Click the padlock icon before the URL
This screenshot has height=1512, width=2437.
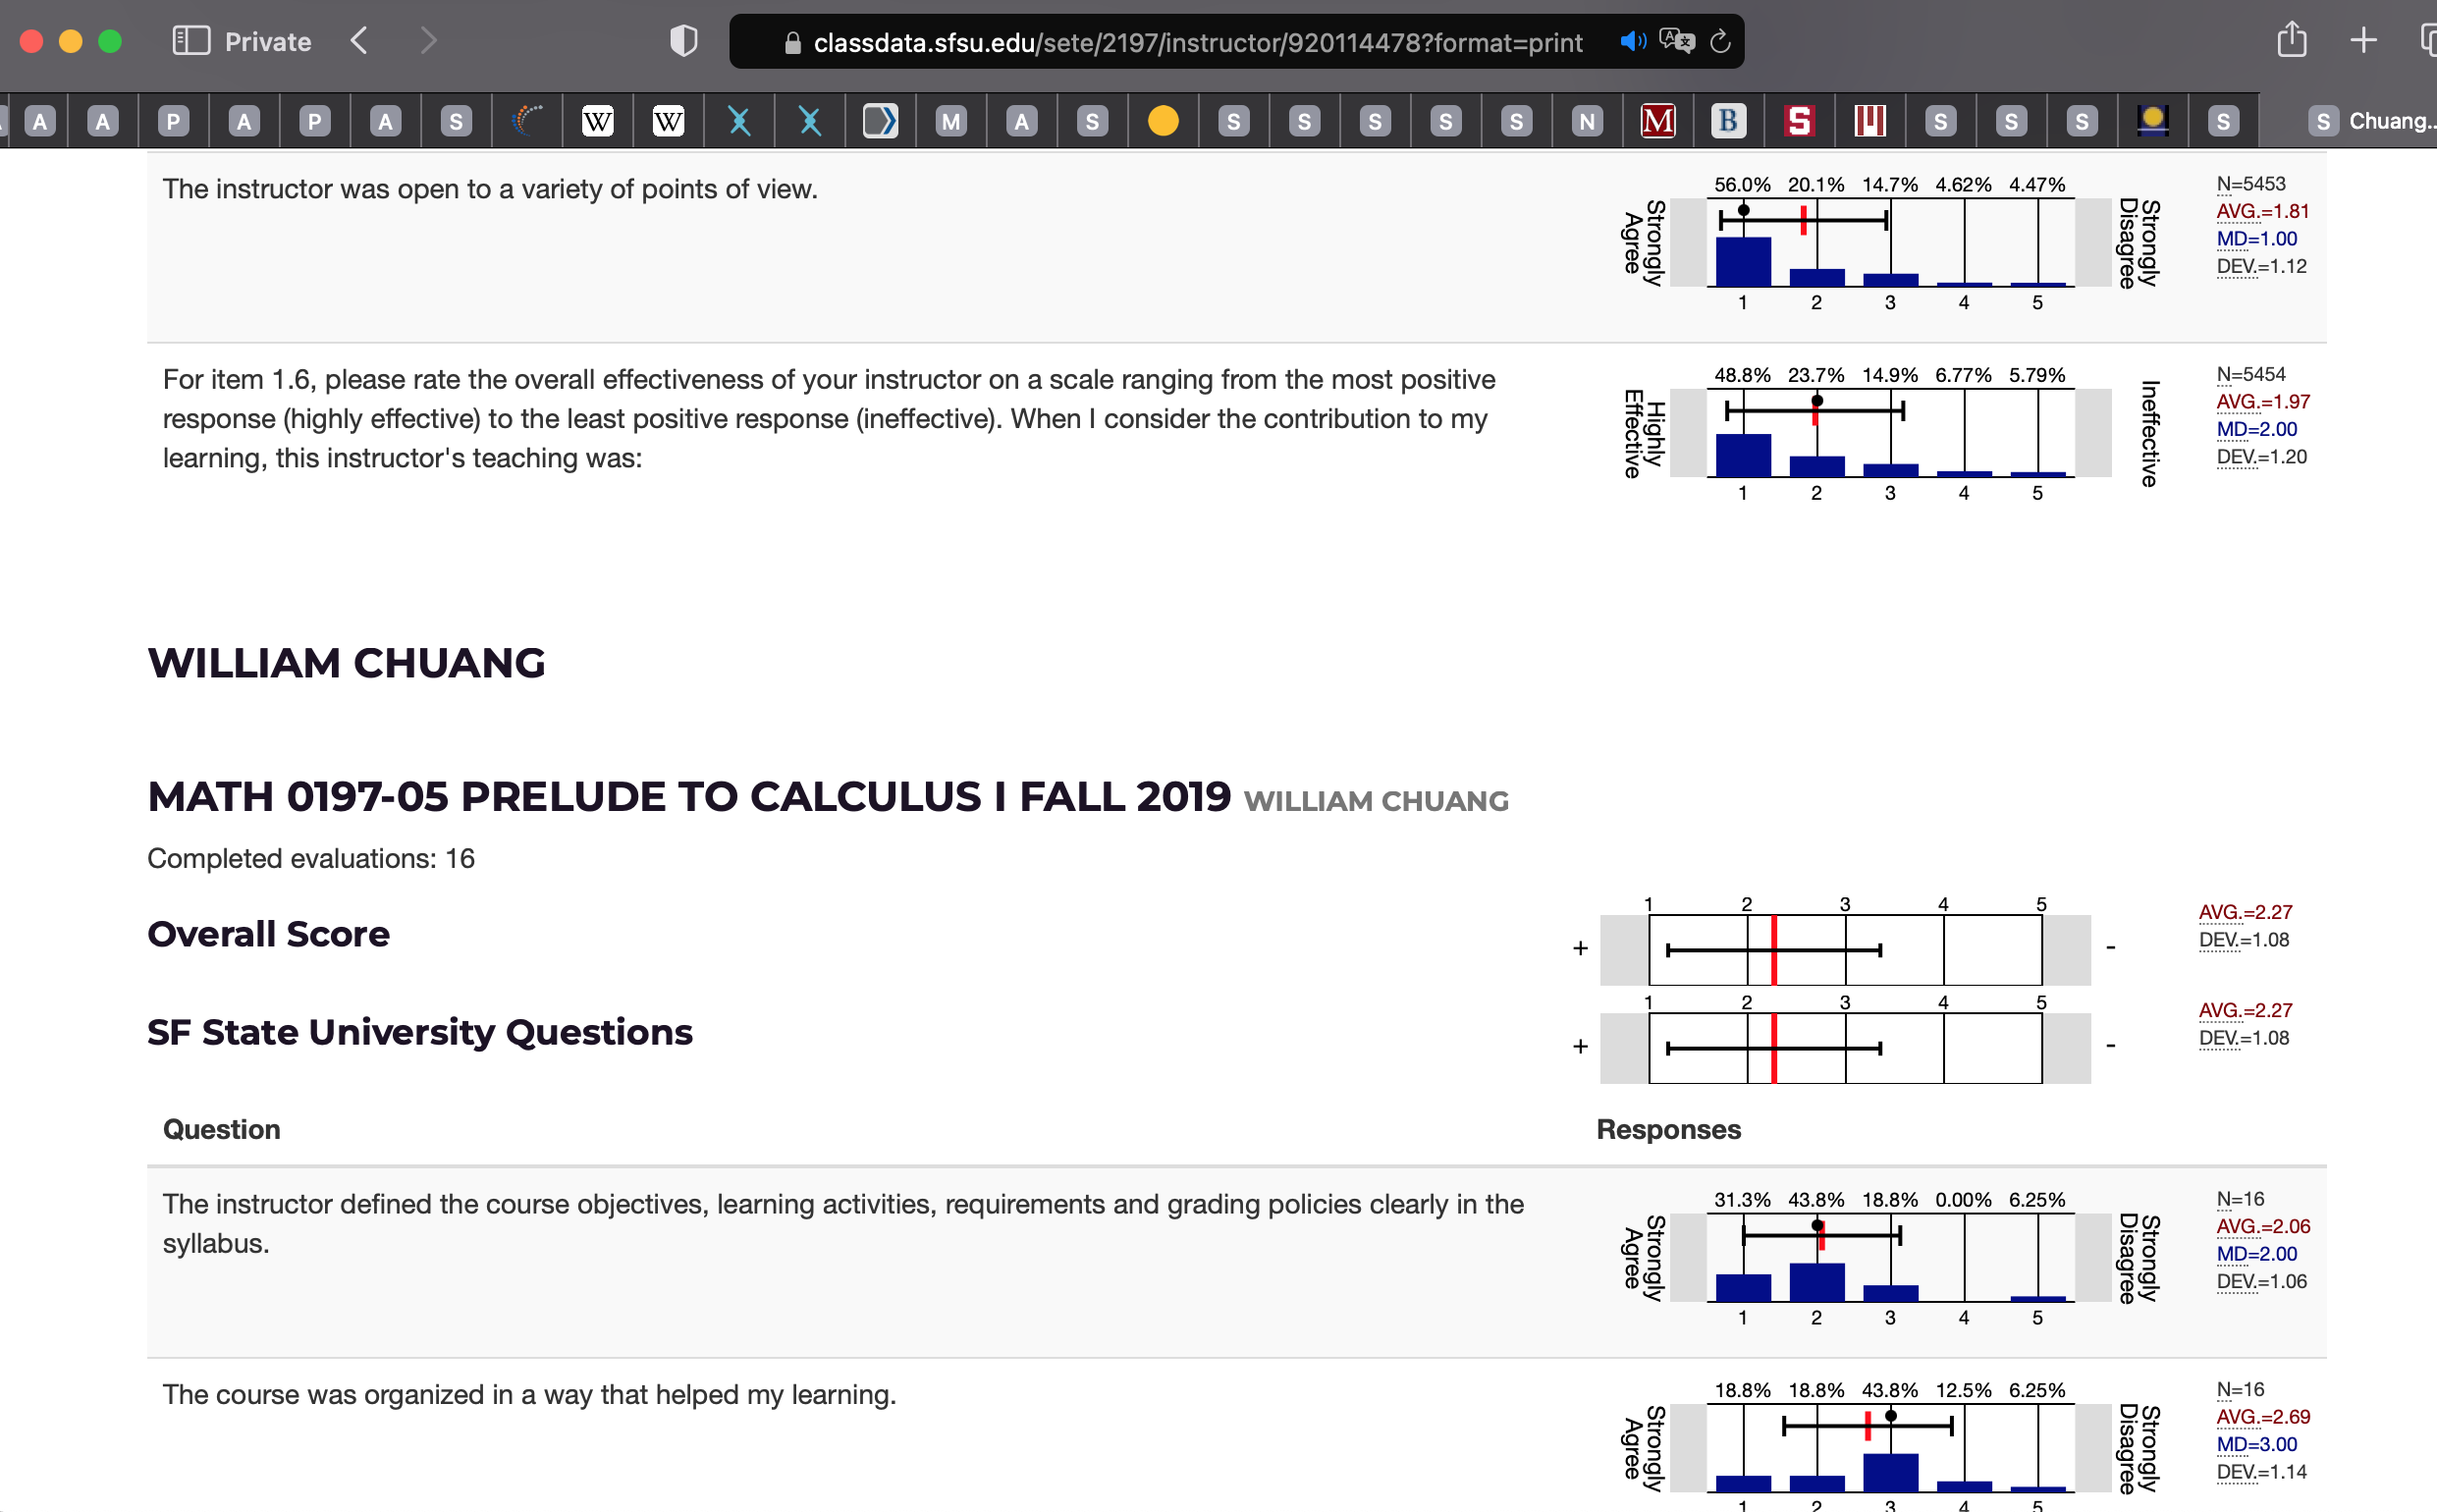coord(792,42)
